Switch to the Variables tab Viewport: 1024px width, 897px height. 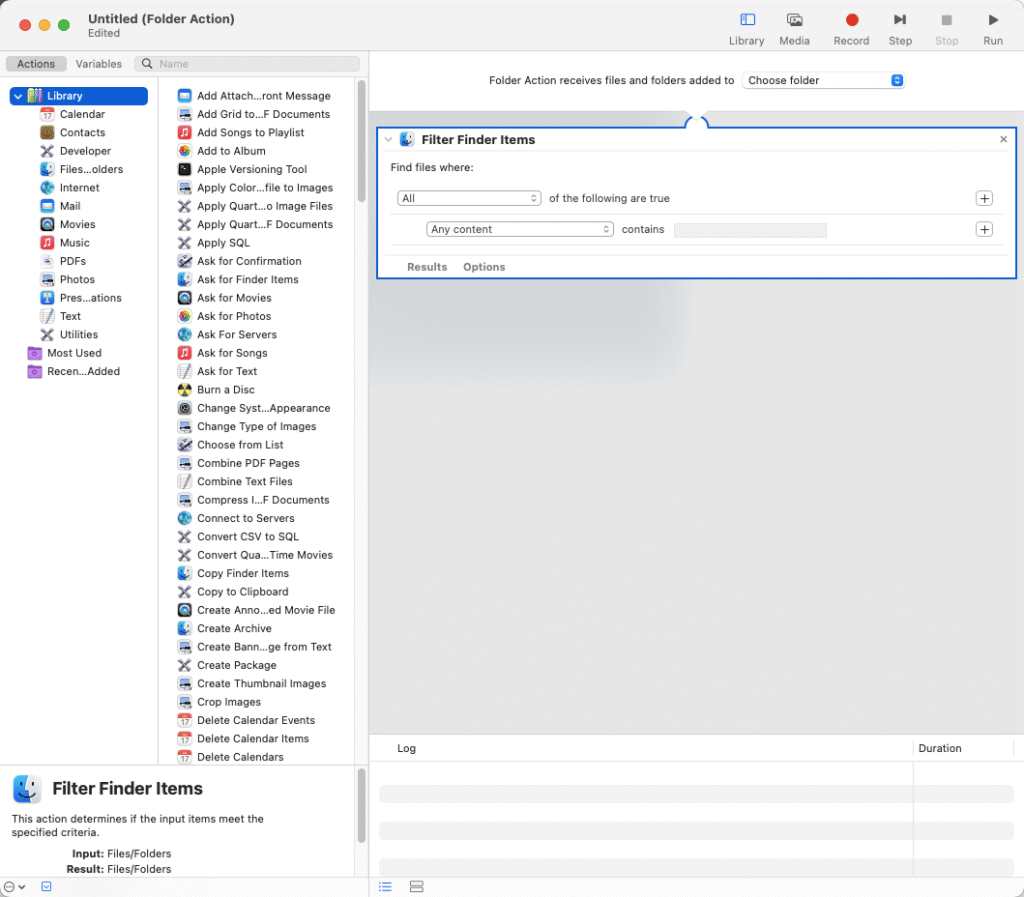tap(99, 63)
